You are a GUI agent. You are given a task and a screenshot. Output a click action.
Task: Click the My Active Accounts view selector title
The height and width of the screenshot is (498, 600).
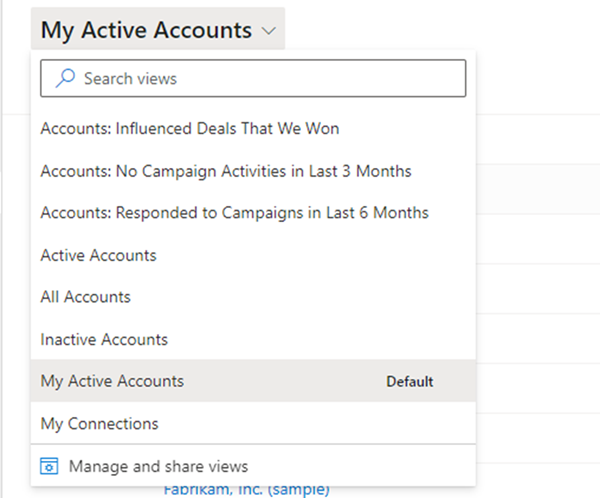tap(146, 30)
